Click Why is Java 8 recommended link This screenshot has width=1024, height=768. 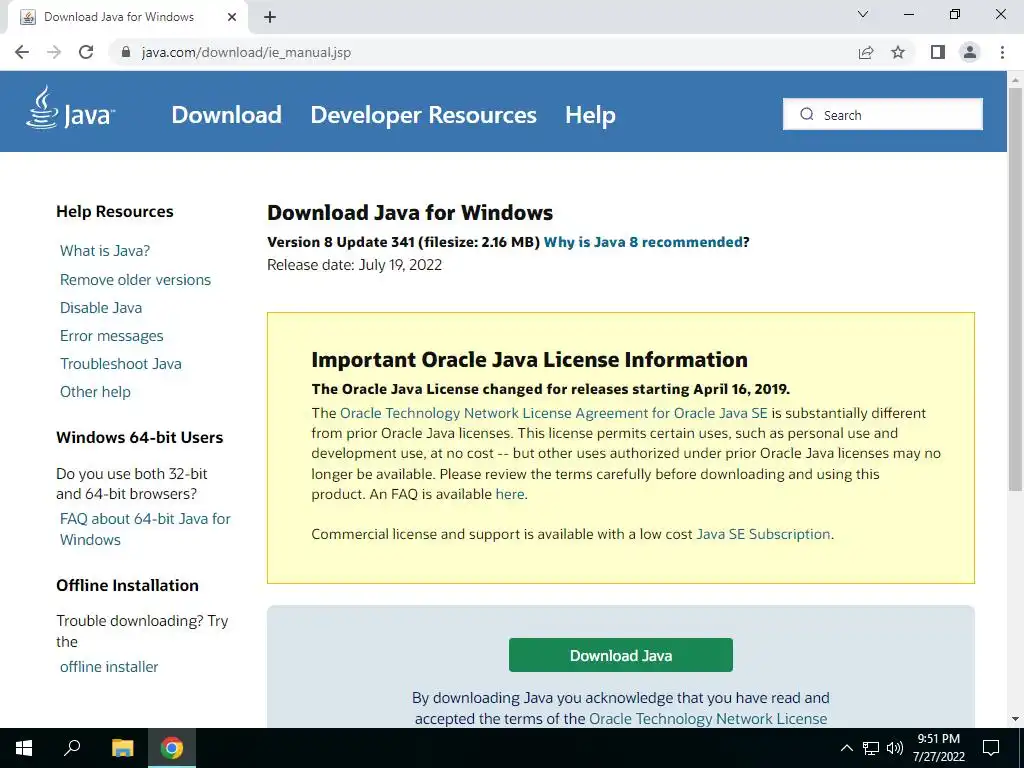click(643, 242)
